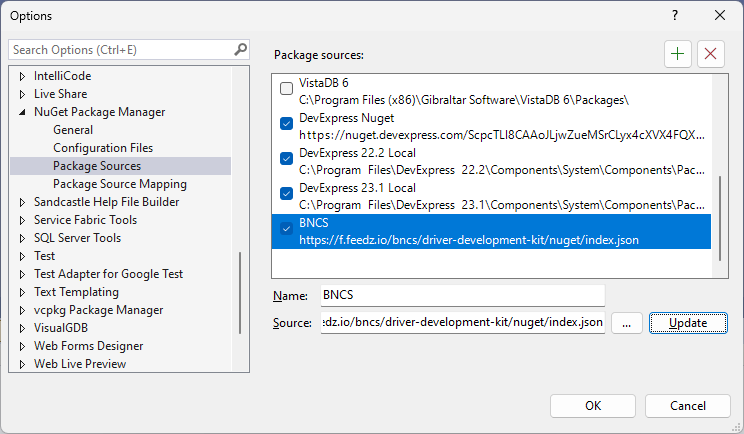Viewport: 744px width, 434px height.
Task: Click the help question mark icon
Action: 675,15
